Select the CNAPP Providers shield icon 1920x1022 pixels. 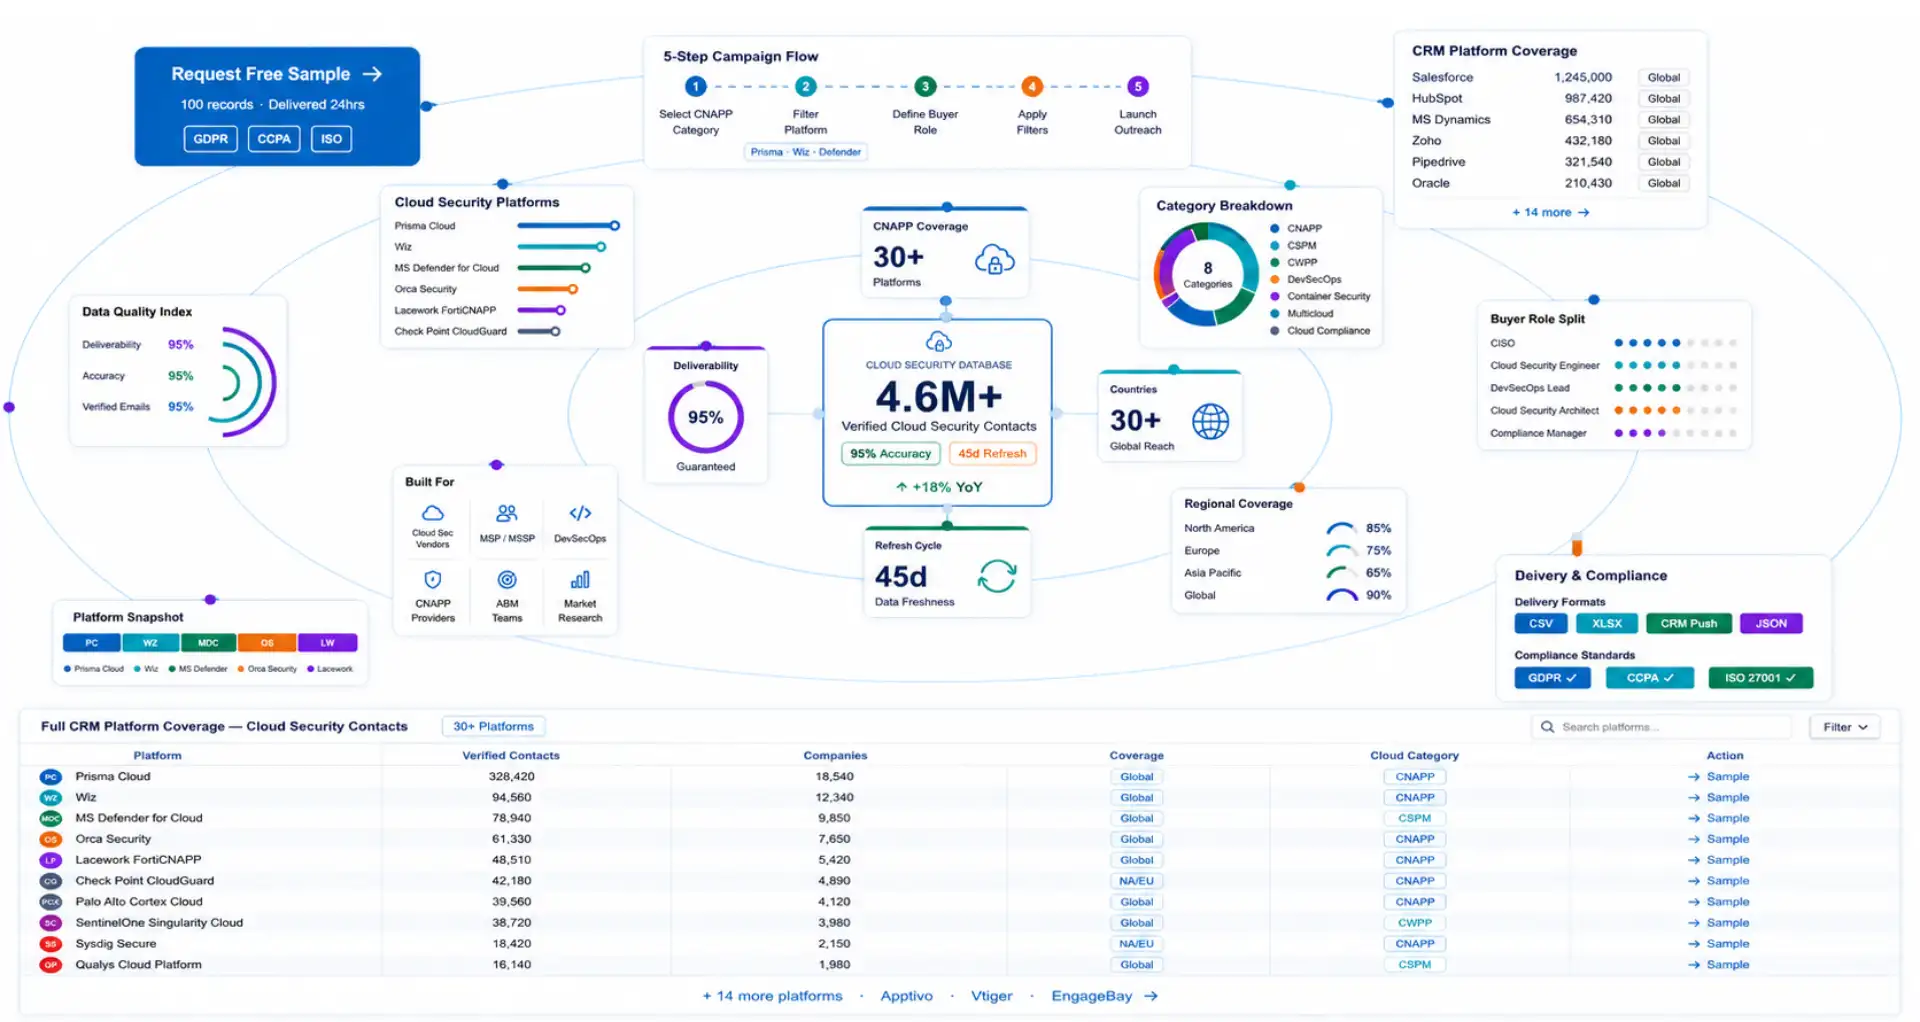432,579
